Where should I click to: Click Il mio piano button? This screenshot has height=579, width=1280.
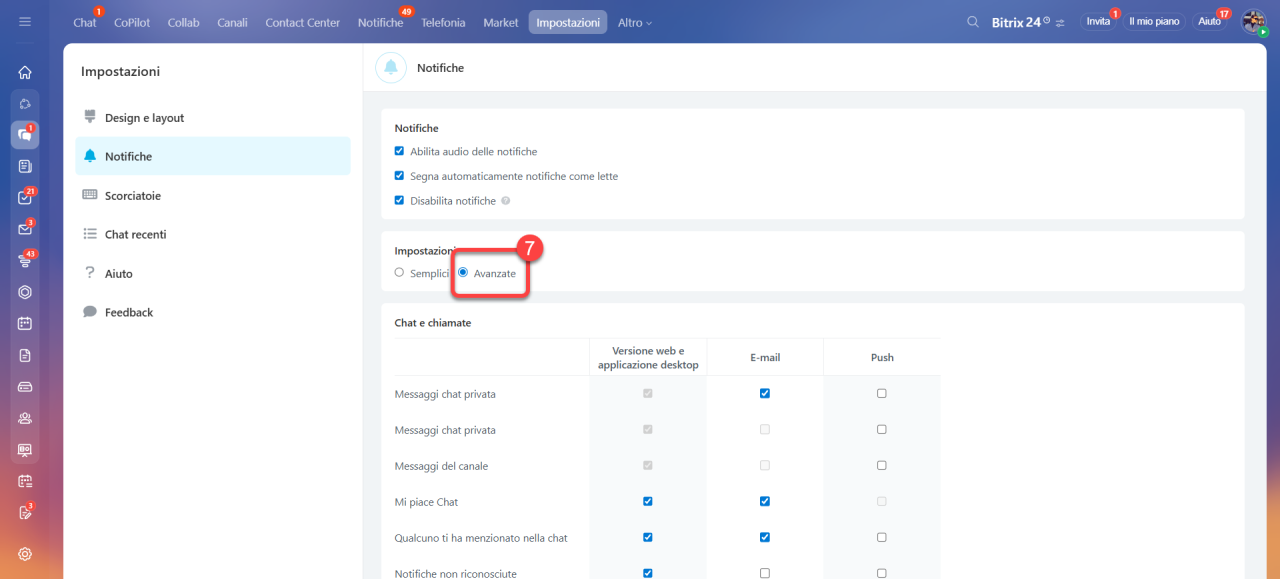(x=1154, y=21)
